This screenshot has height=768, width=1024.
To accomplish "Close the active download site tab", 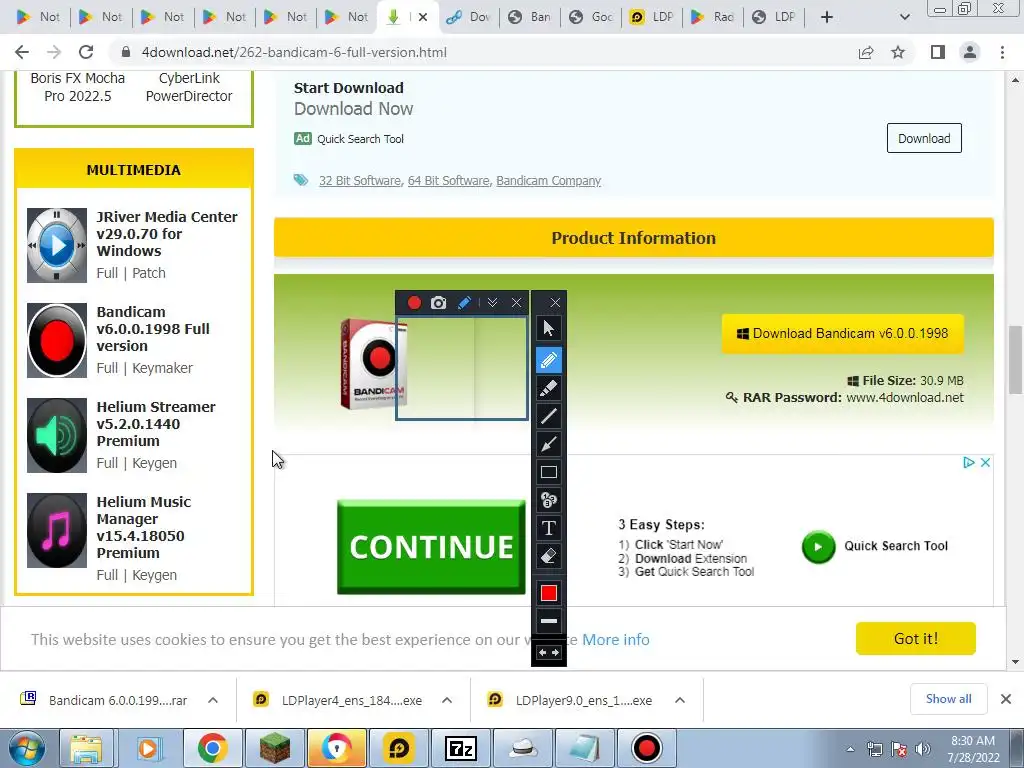I will (423, 17).
